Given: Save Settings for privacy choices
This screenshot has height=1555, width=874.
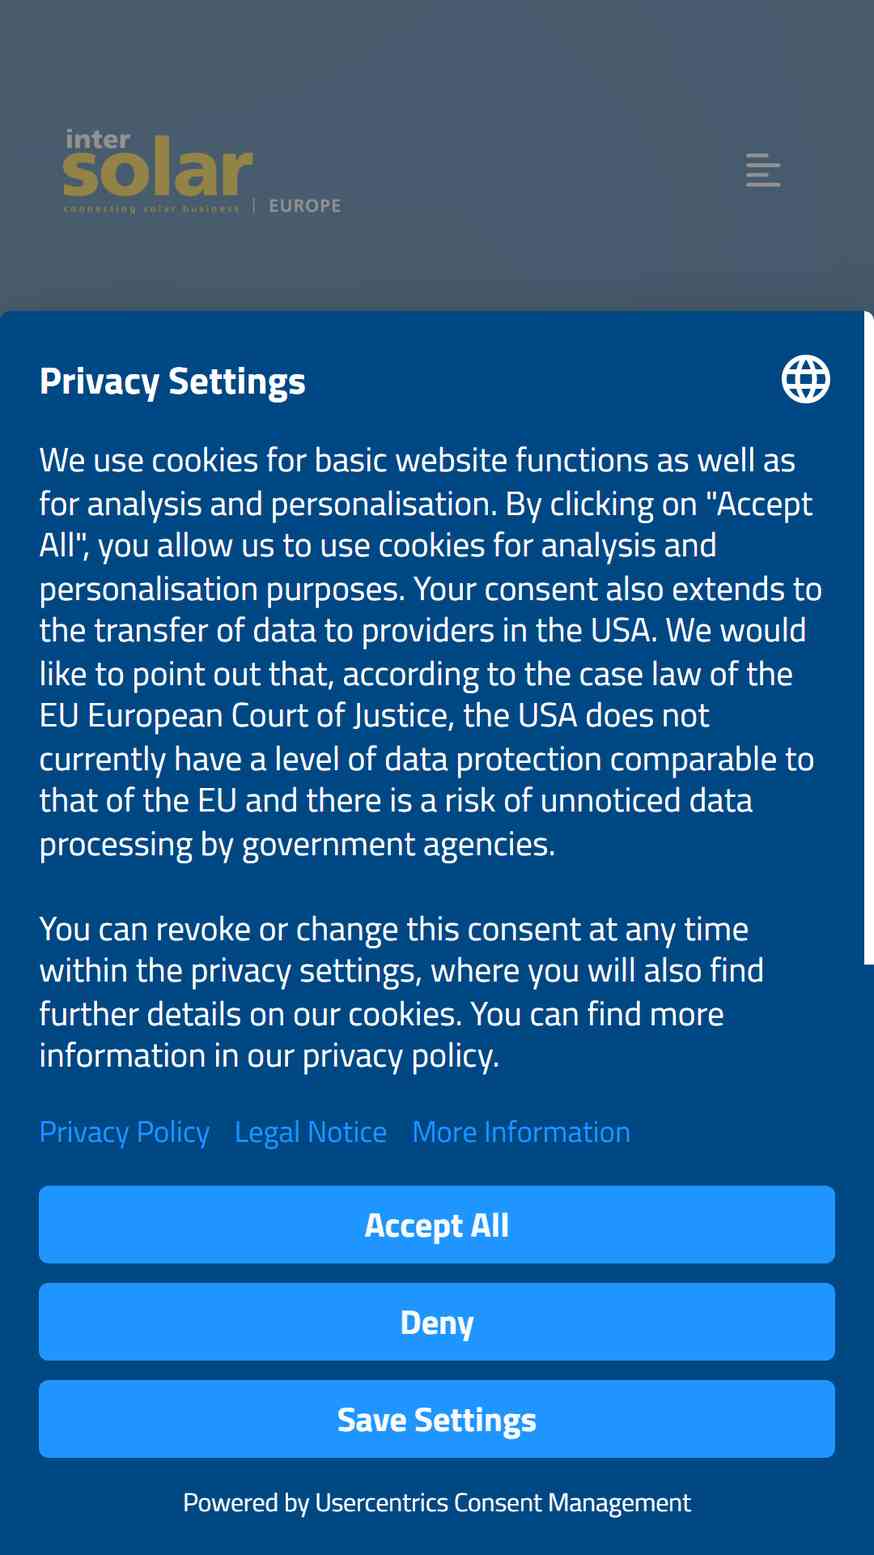Looking at the screenshot, I should tap(437, 1418).
